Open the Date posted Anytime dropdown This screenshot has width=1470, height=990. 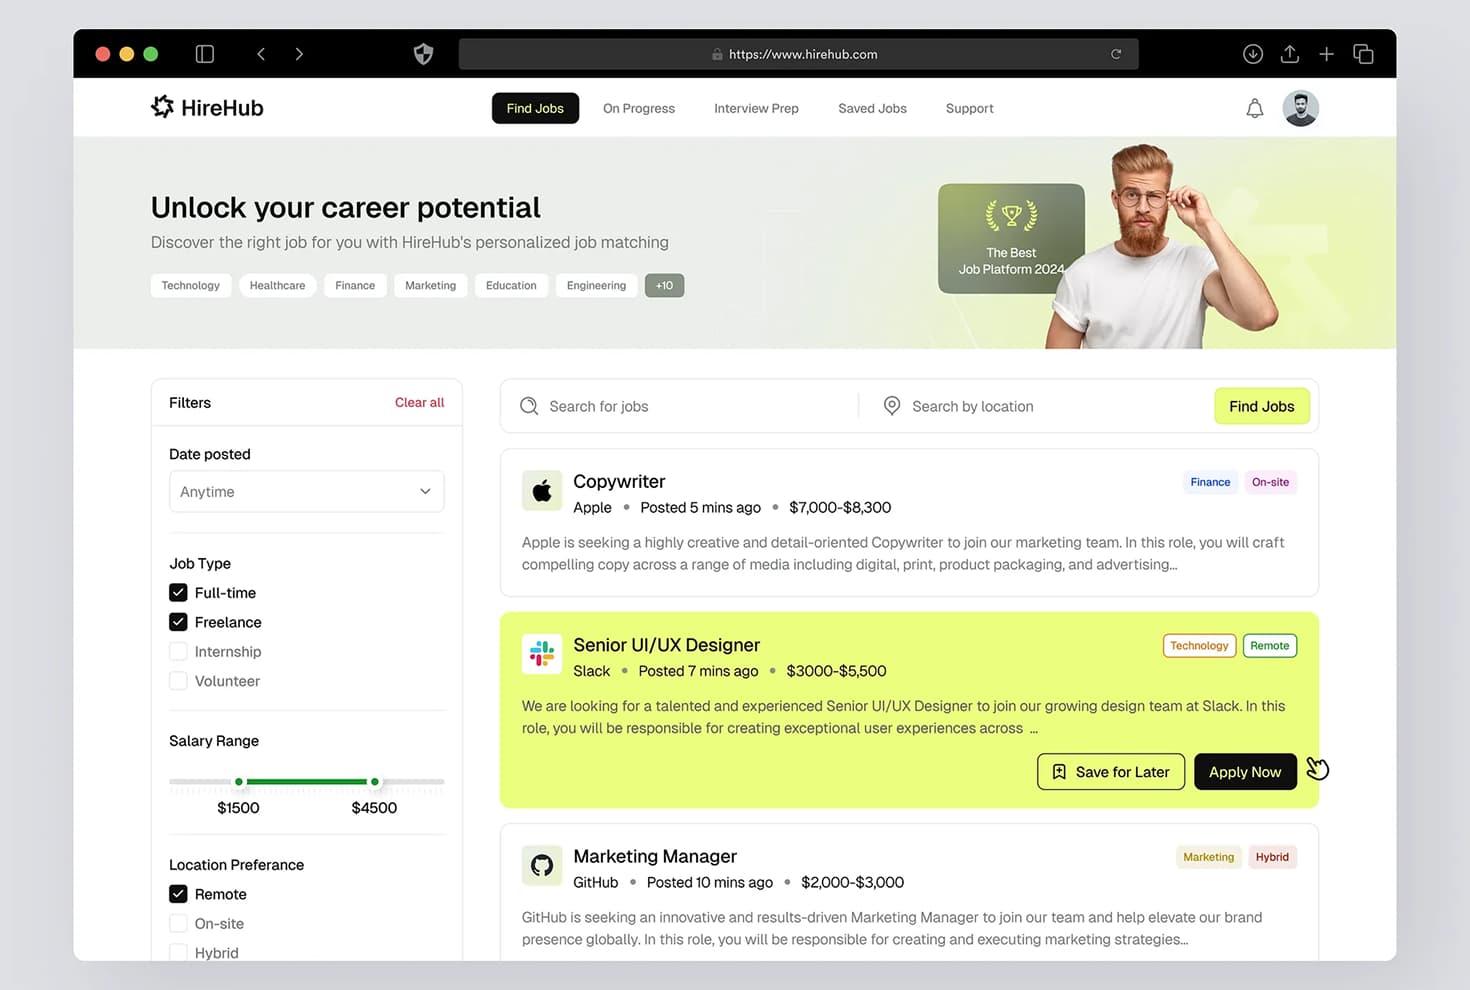point(306,492)
